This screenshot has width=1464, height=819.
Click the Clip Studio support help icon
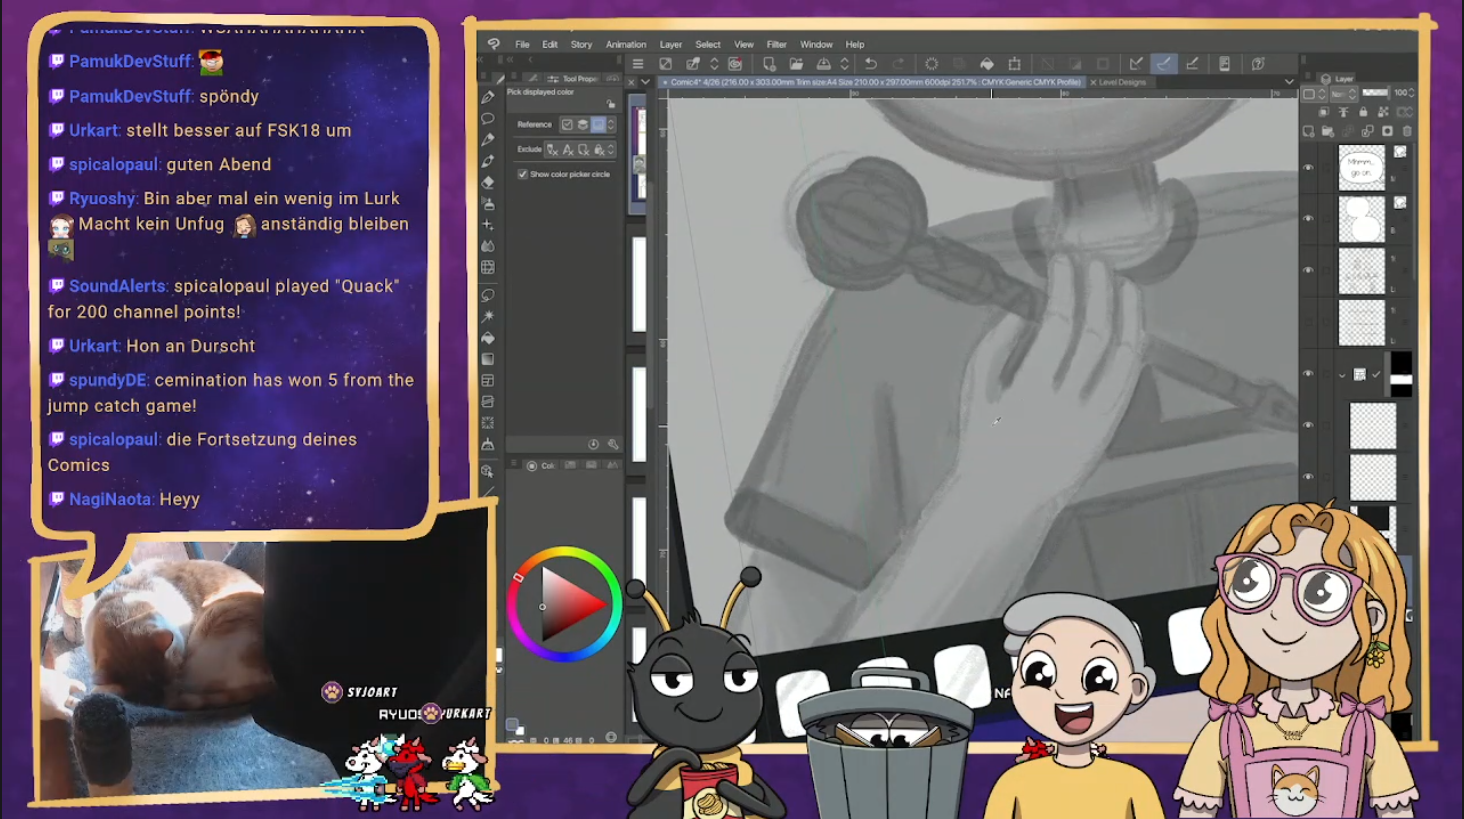pos(1258,64)
